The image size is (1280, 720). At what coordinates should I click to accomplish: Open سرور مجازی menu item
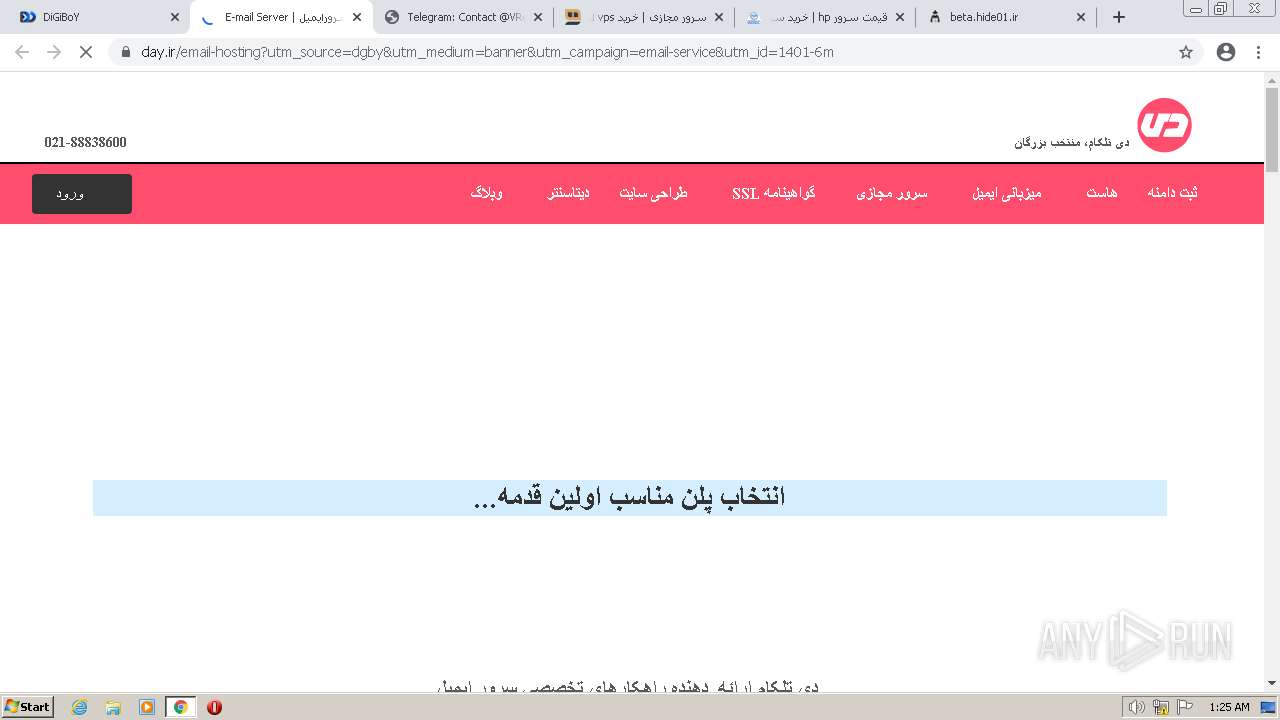point(892,193)
